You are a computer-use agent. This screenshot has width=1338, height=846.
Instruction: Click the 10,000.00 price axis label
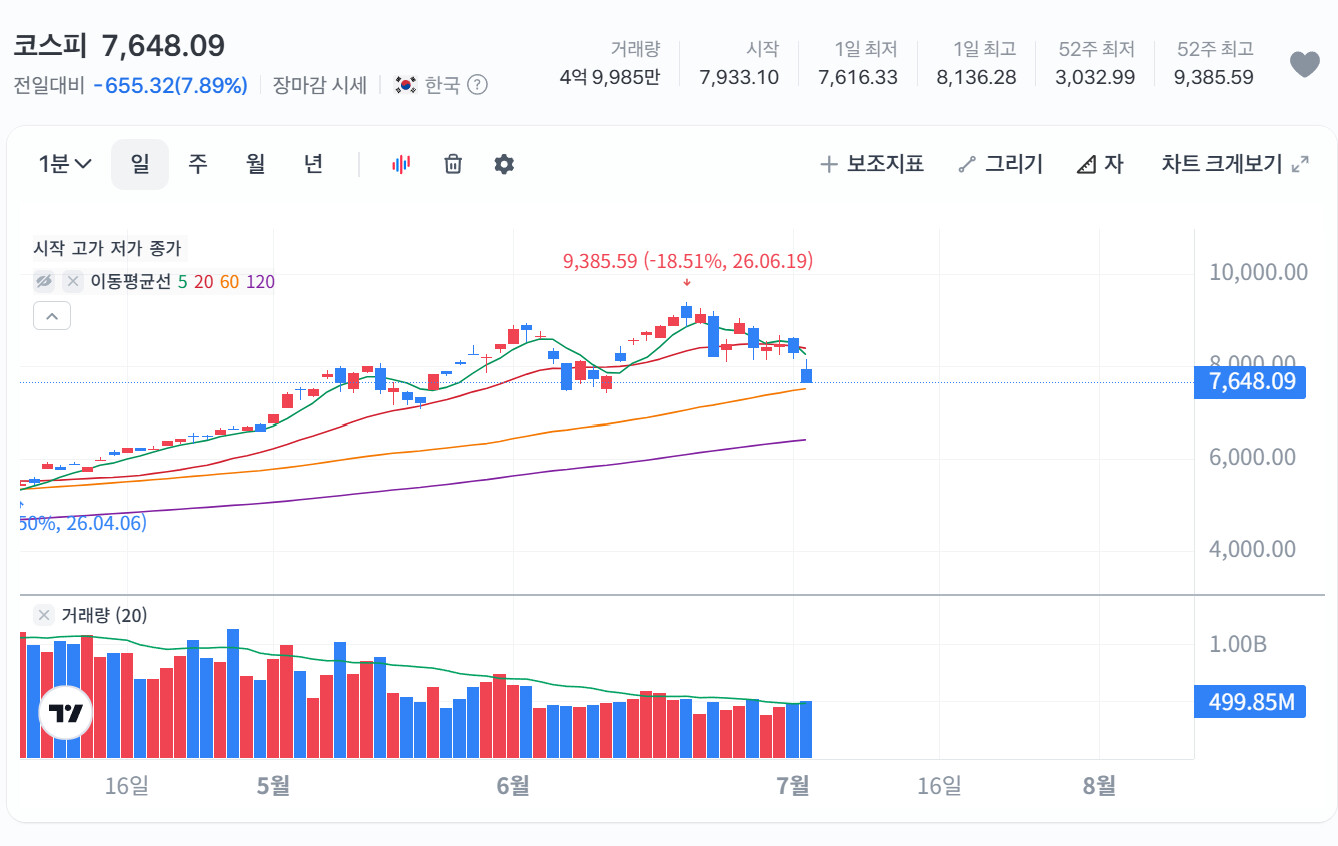(1258, 272)
